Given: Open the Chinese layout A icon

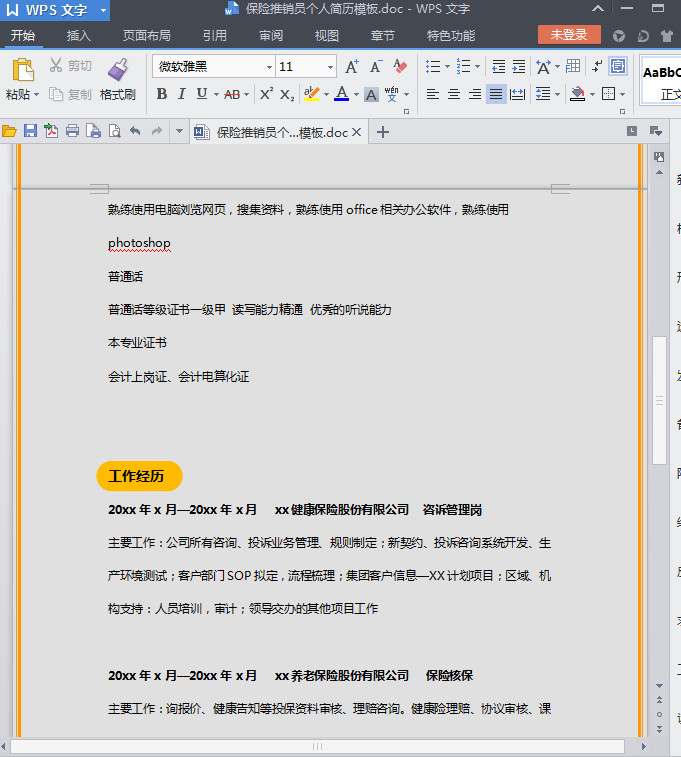Looking at the screenshot, I should tap(543, 67).
